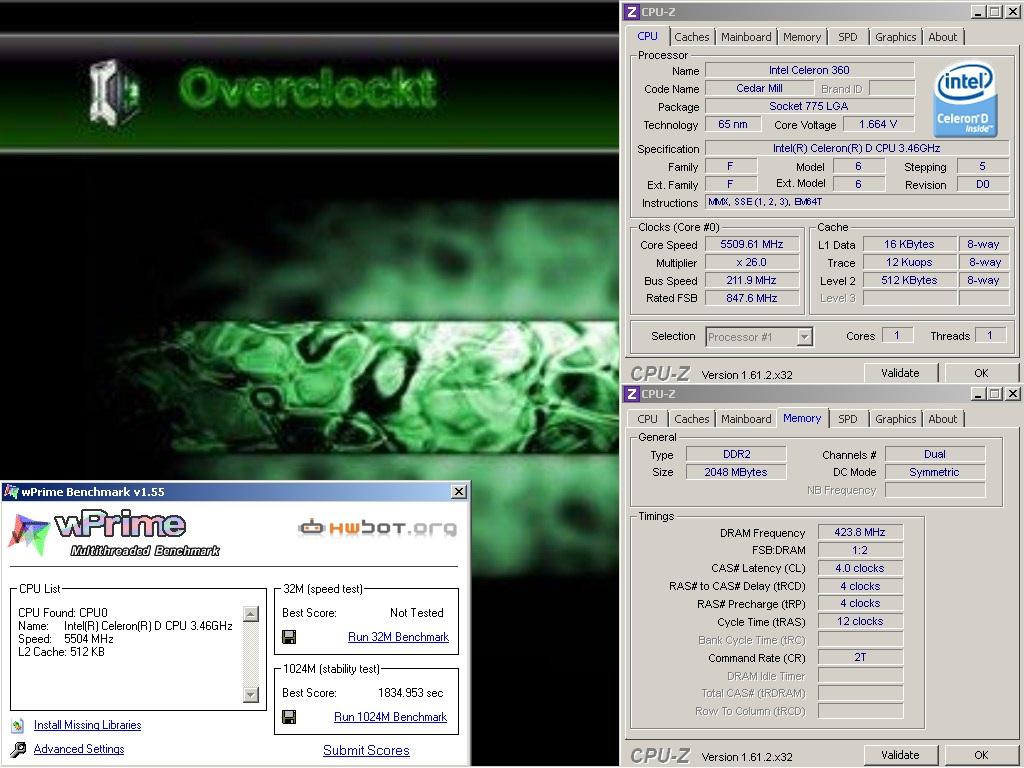Image resolution: width=1024 pixels, height=768 pixels.
Task: Click the save icon for 1024M score
Action: pos(289,717)
